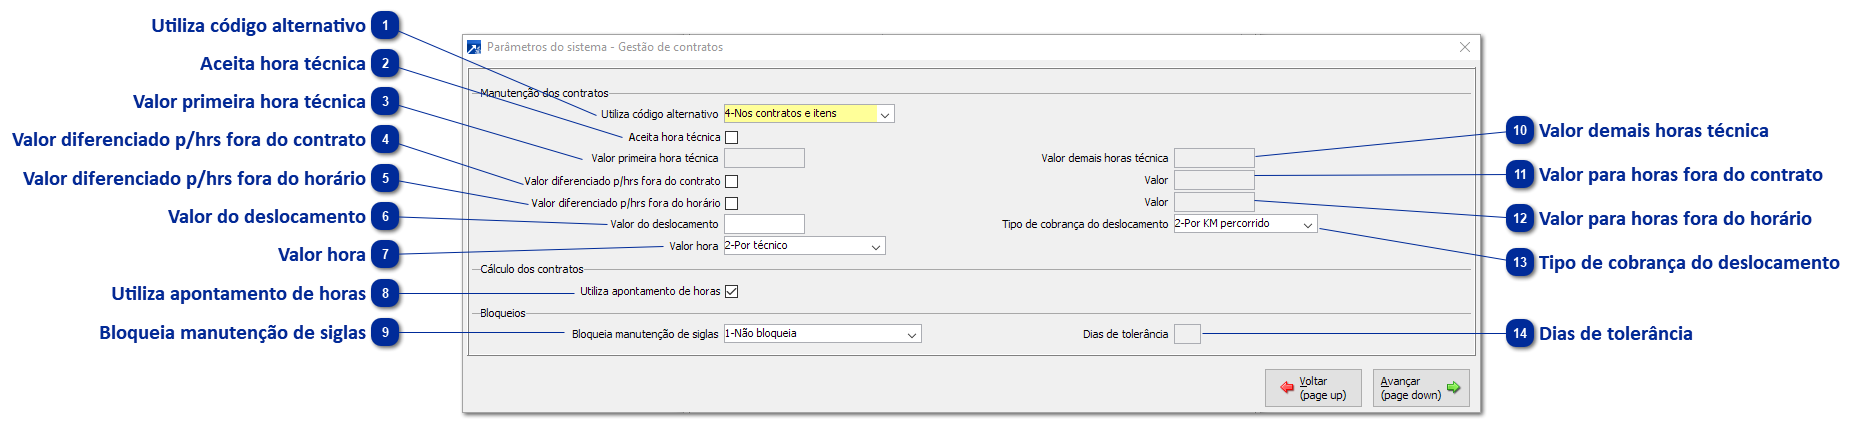This screenshot has height=424, width=1856.
Task: Click the Voltar (page up) button
Action: (x=1313, y=388)
